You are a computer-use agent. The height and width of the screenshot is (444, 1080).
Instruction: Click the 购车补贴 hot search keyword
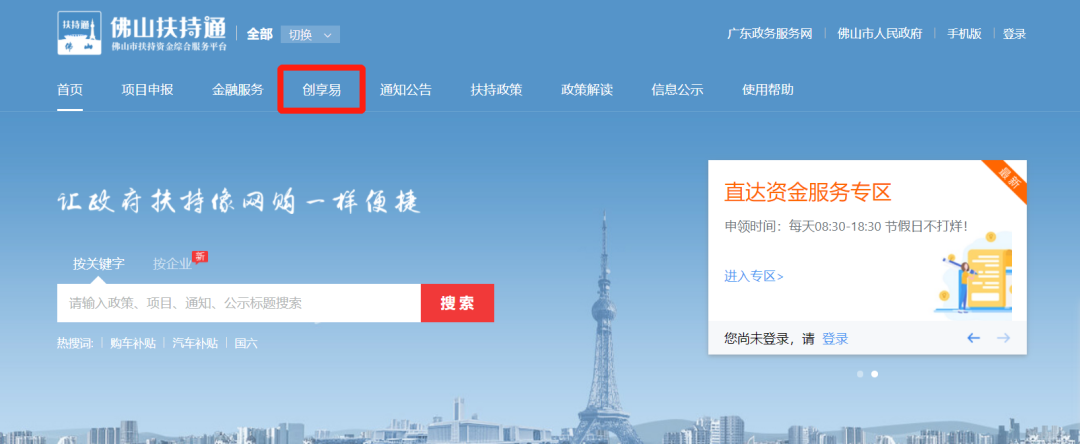(x=133, y=343)
